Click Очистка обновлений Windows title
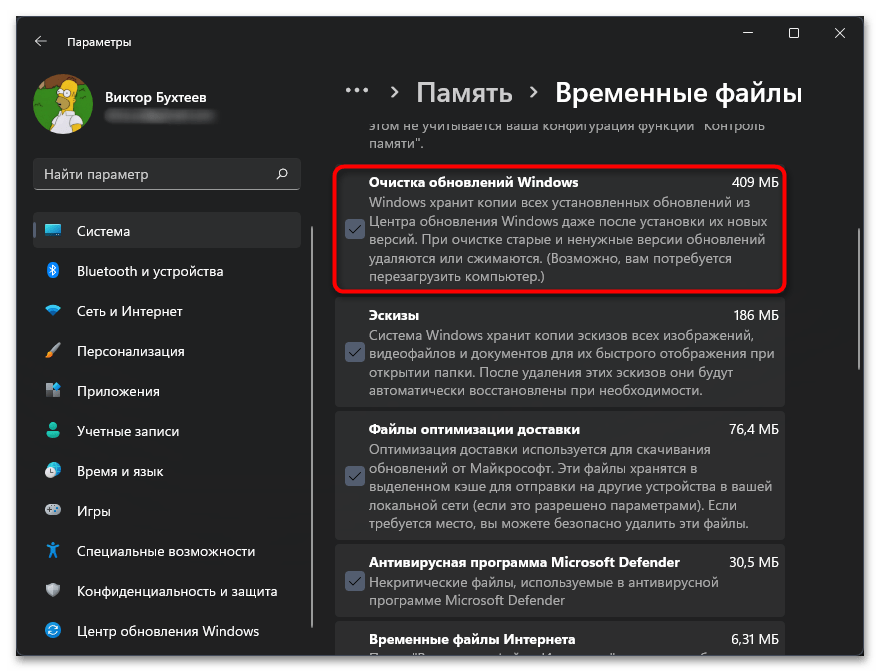The height and width of the screenshot is (672, 880). (x=473, y=182)
